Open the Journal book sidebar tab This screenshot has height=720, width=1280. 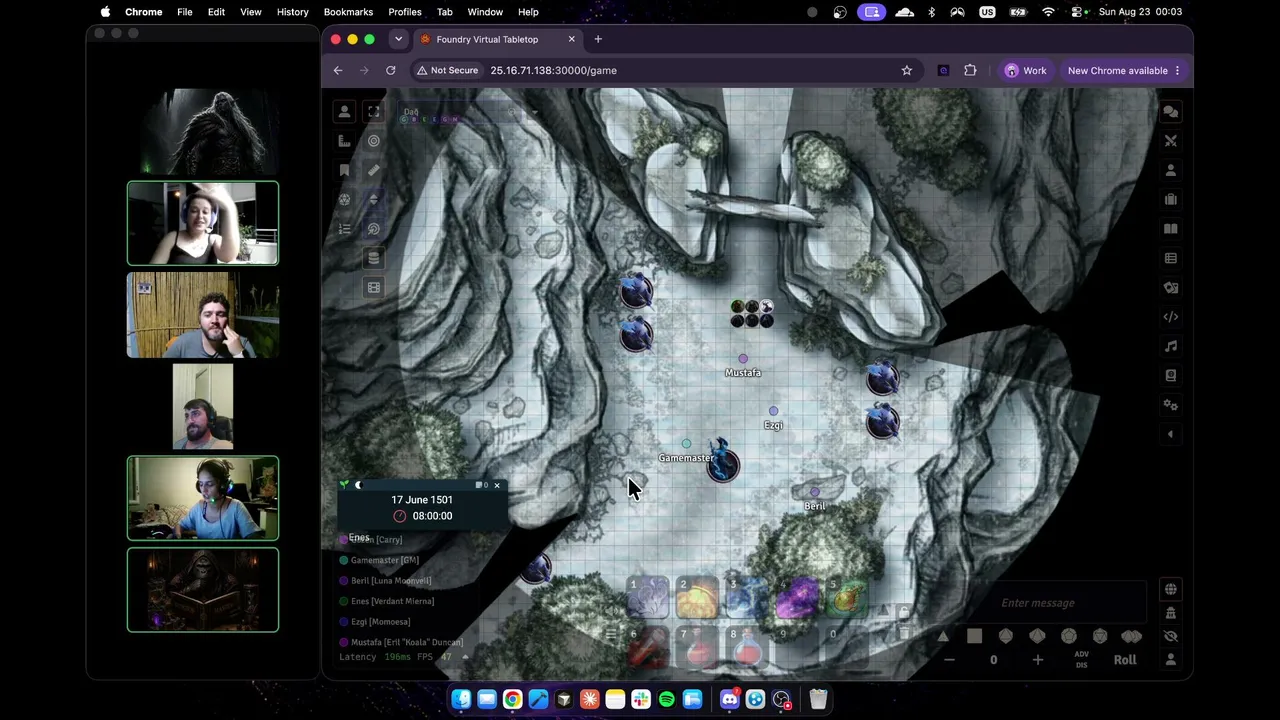pyautogui.click(x=1171, y=229)
